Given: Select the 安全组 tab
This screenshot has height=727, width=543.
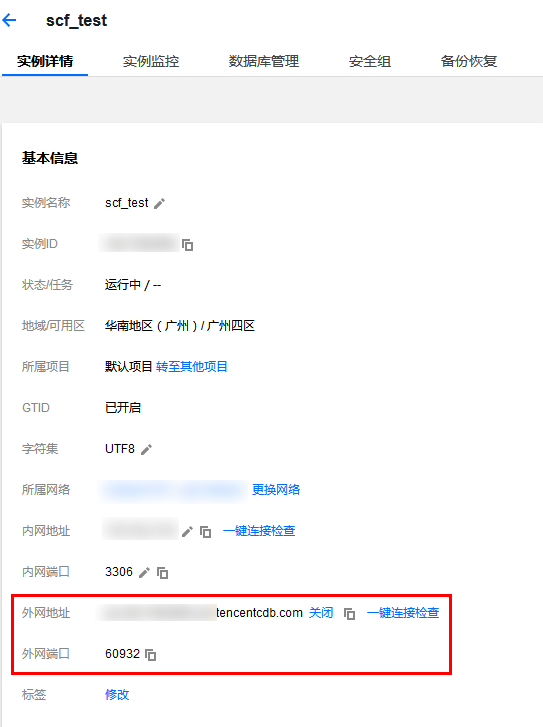Looking at the screenshot, I should [x=370, y=61].
